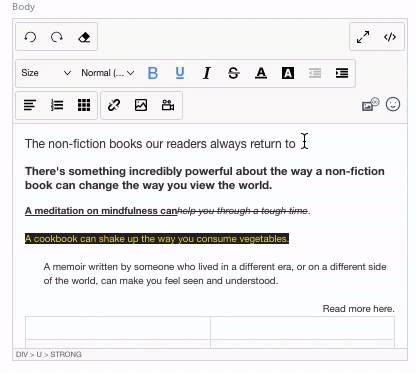416x373 pixels.
Task: Click the Undo arrow icon
Action: click(x=30, y=37)
